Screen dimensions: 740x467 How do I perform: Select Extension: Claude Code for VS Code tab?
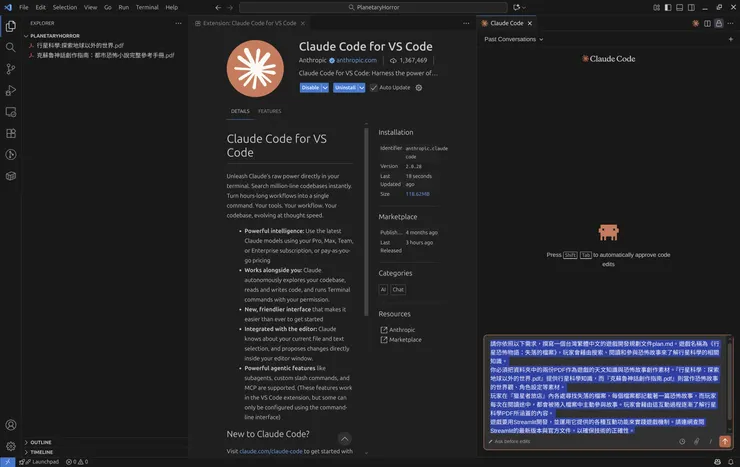pos(250,23)
